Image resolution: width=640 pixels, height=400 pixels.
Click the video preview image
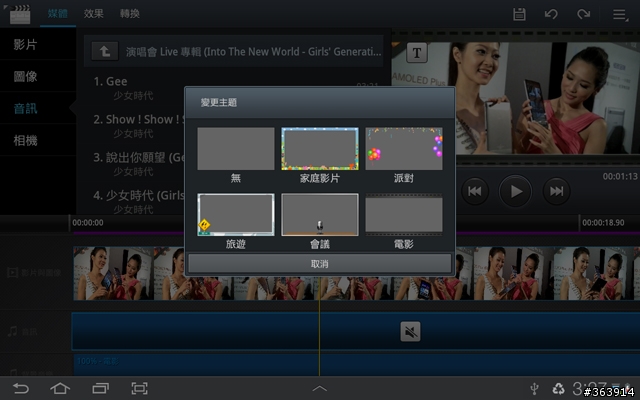click(x=516, y=98)
